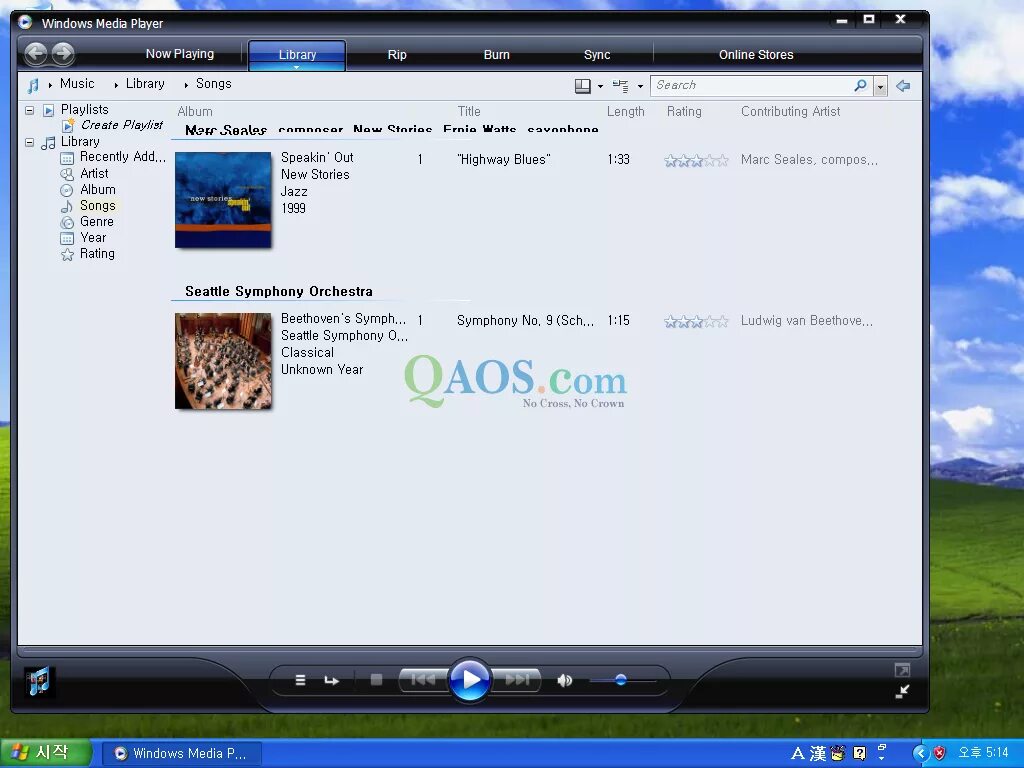1024x768 pixels.
Task: Open the Sync tab
Action: 597,55
